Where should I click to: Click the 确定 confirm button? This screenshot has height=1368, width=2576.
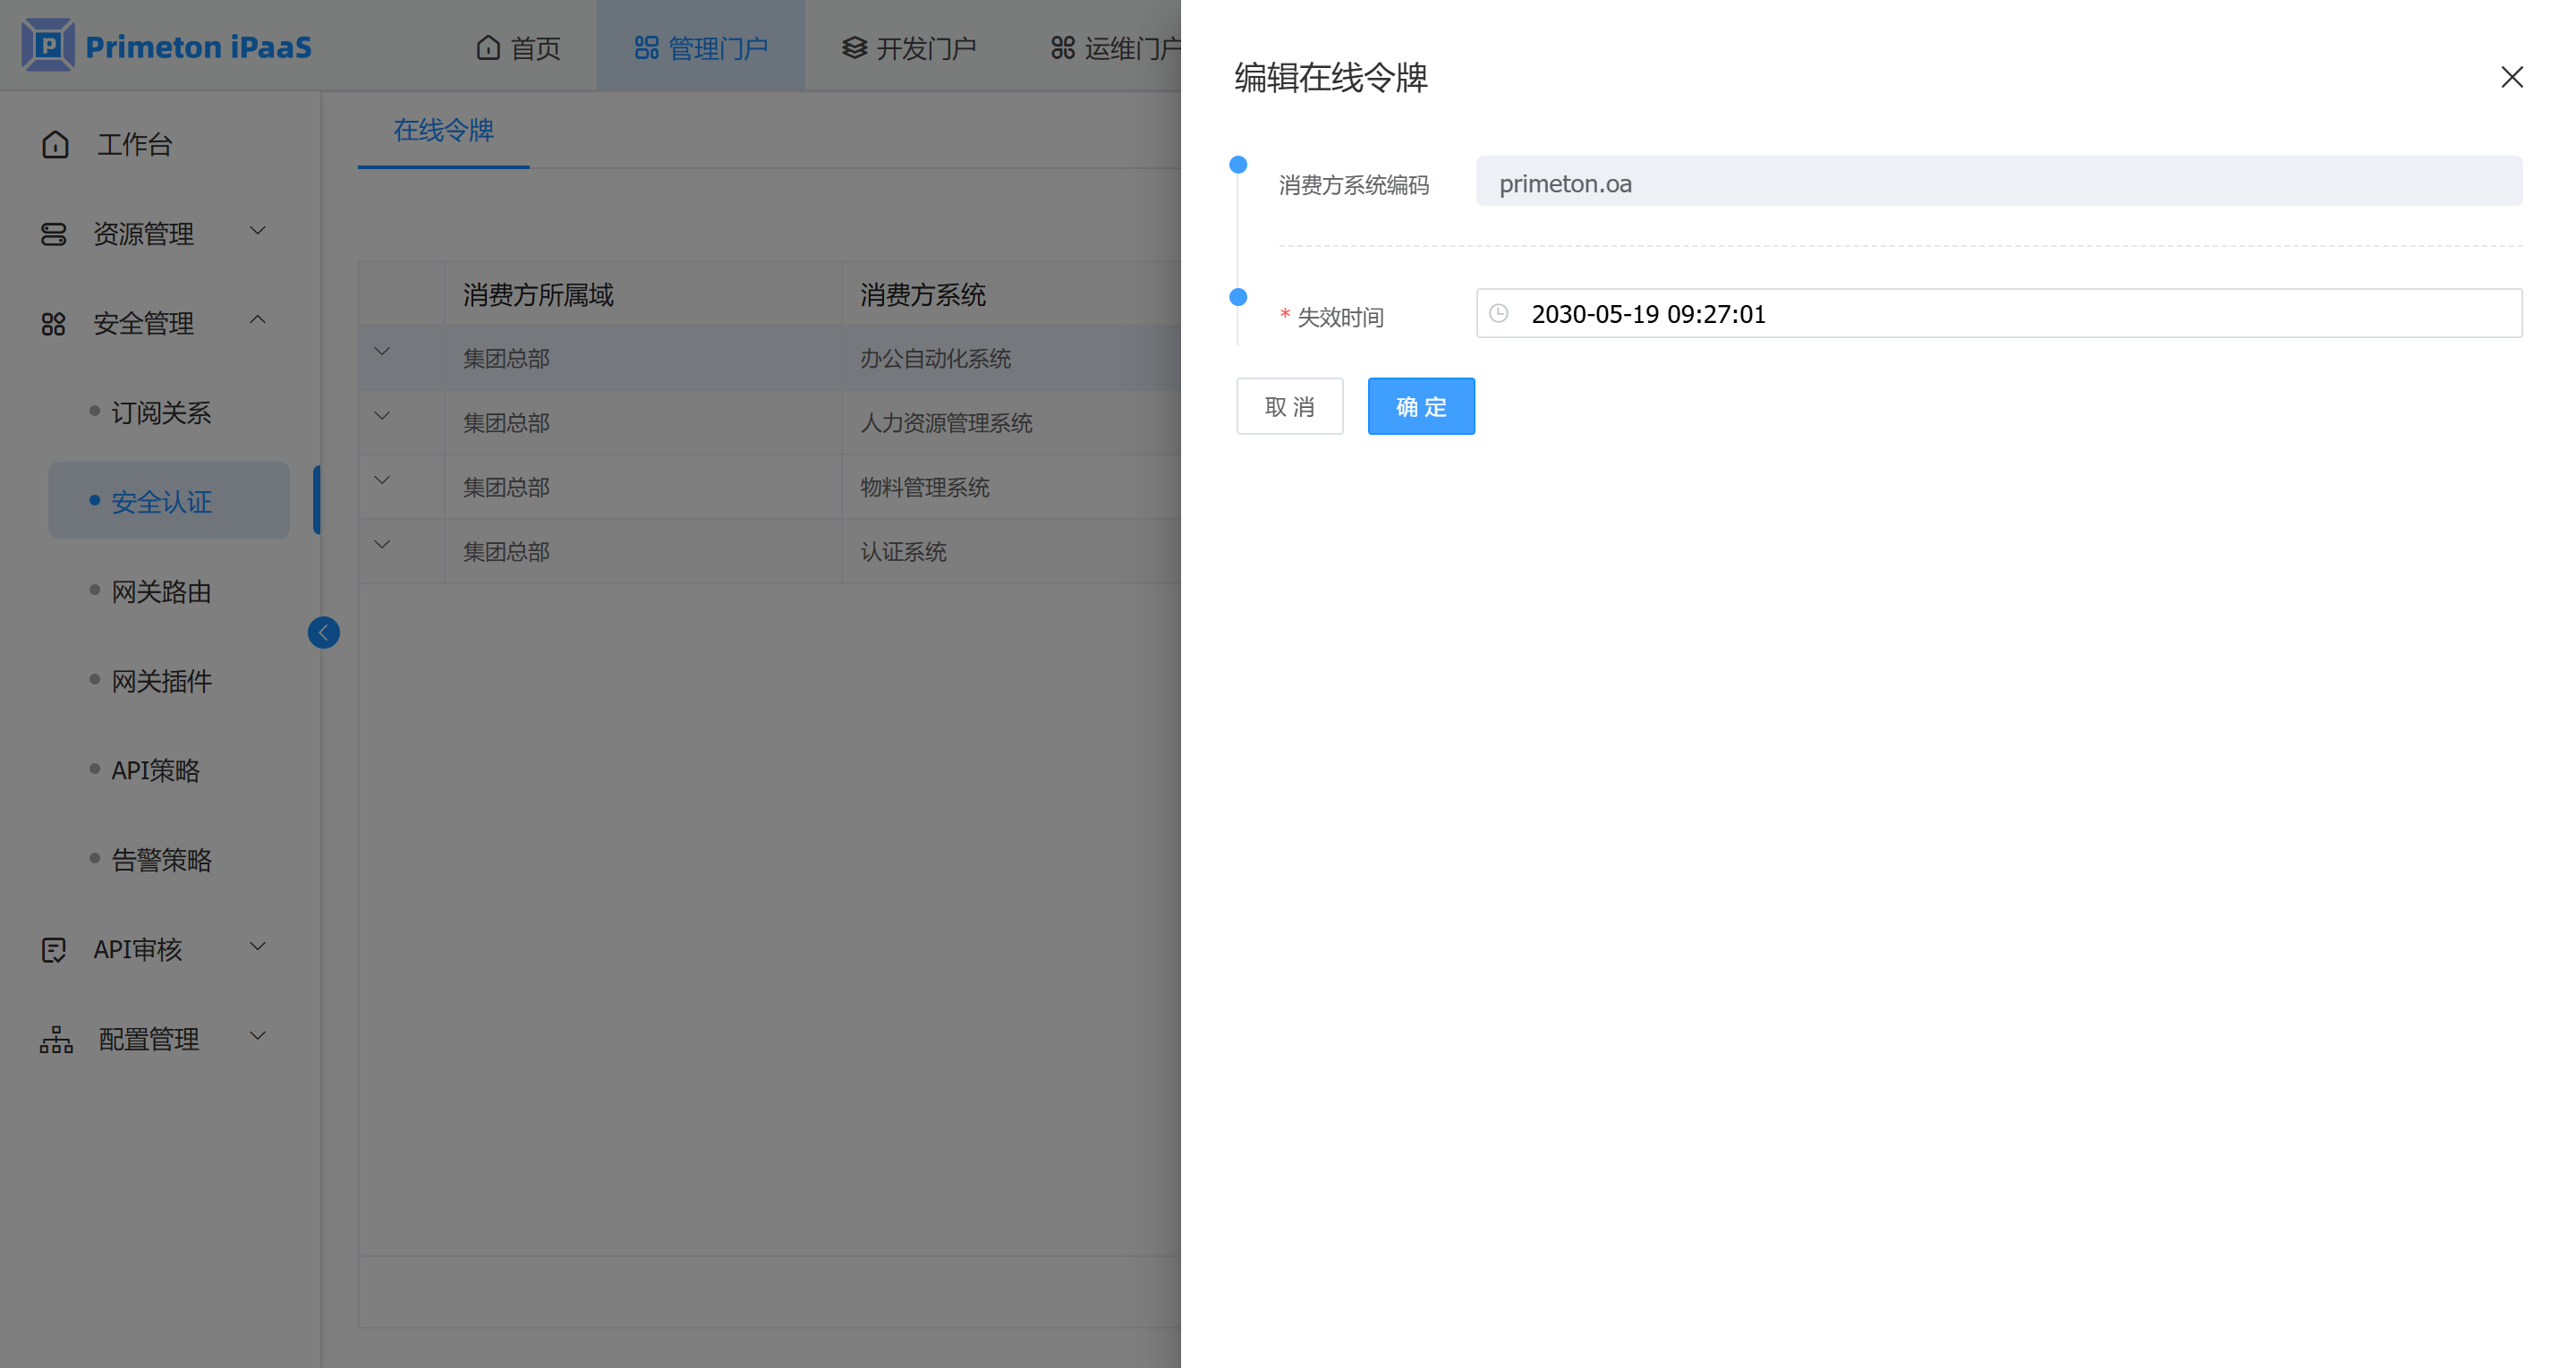pyautogui.click(x=1420, y=406)
